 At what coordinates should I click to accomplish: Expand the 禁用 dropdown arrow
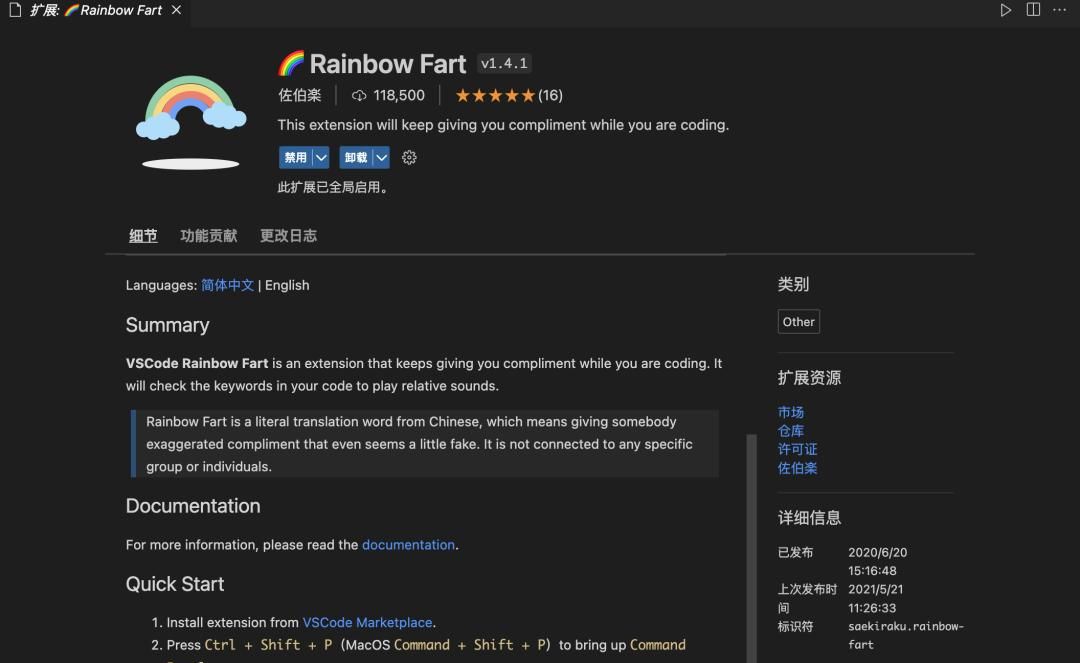pos(321,158)
